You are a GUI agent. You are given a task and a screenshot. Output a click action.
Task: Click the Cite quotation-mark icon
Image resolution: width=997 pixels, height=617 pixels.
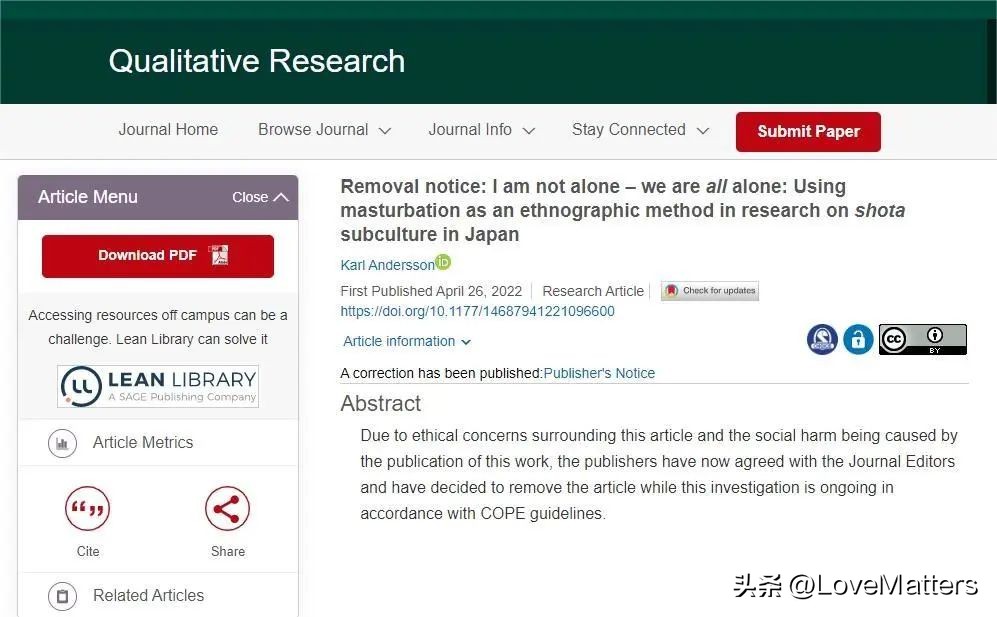point(88,508)
